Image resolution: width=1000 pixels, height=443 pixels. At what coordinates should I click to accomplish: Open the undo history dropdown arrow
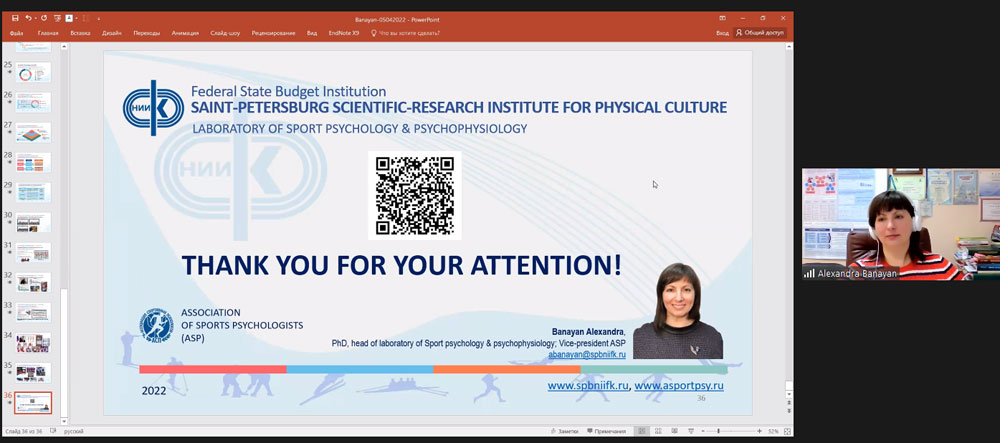pyautogui.click(x=35, y=19)
